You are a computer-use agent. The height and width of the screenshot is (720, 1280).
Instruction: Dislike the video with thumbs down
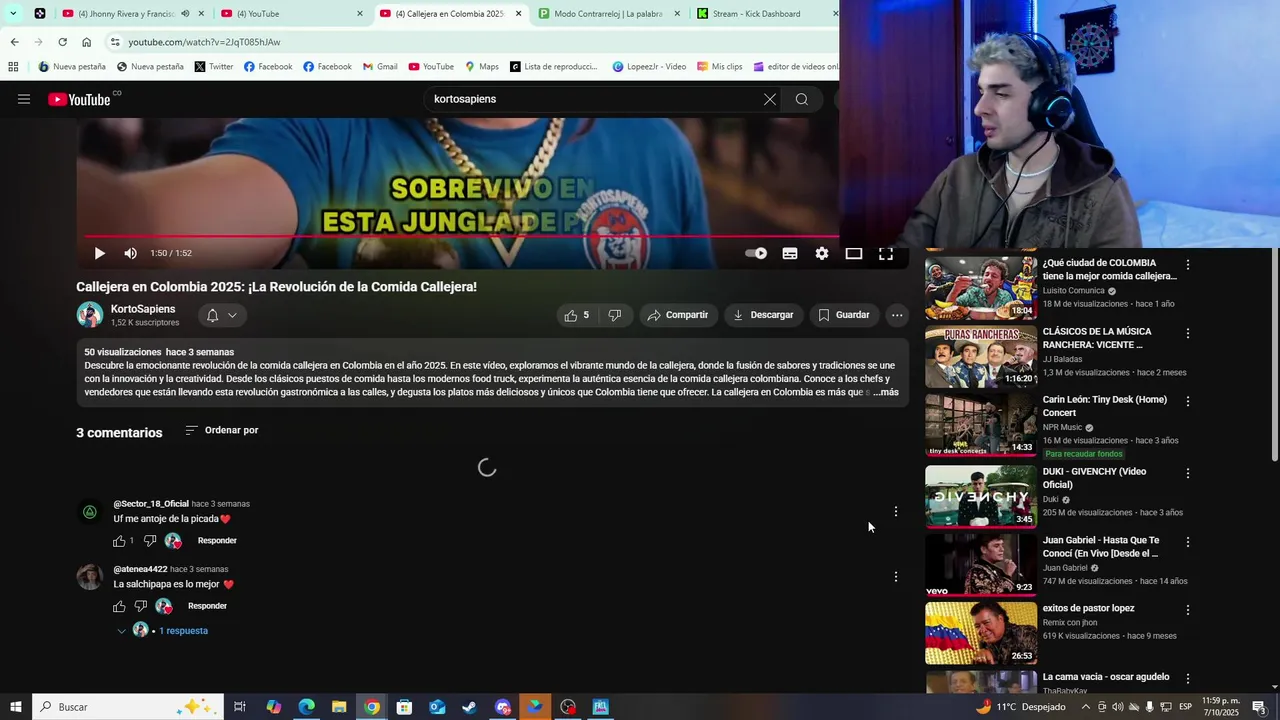pos(615,315)
